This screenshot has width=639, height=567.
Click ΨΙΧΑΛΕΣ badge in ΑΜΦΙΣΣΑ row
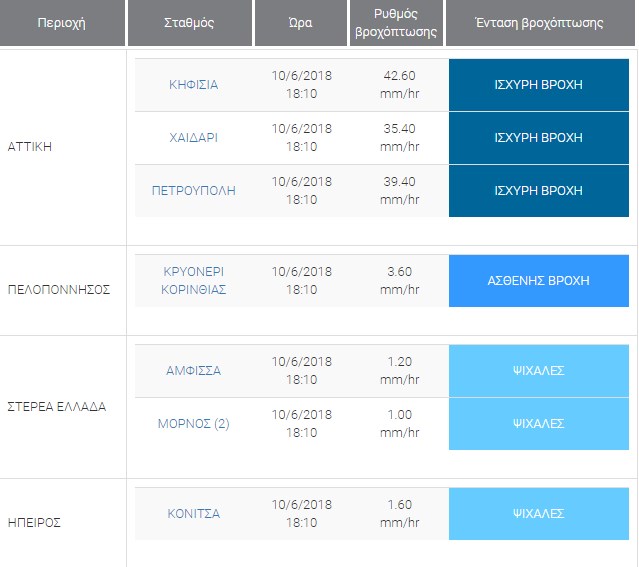point(539,371)
